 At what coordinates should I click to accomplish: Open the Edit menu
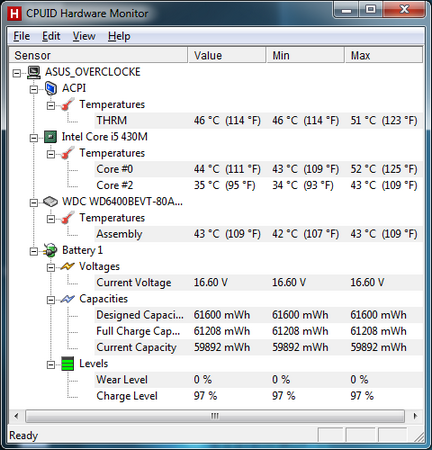tap(51, 36)
